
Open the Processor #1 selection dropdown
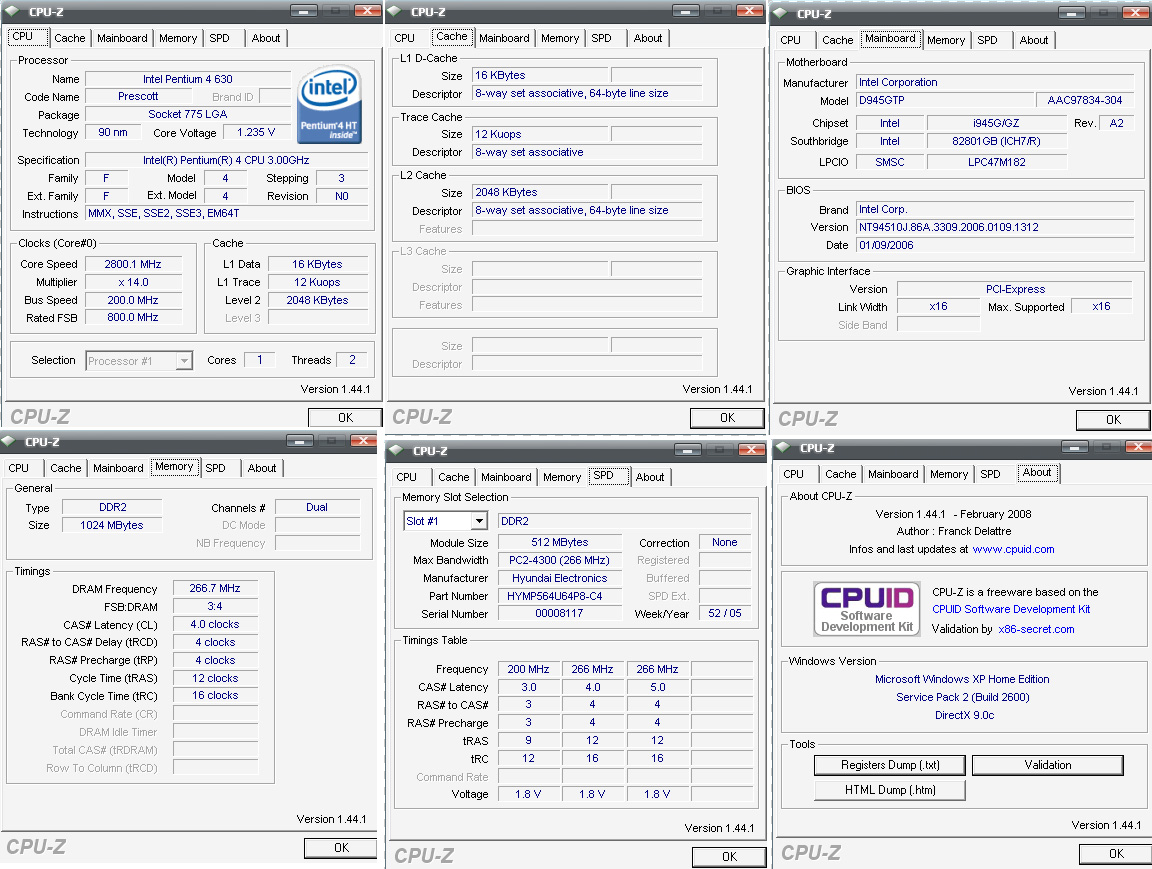click(x=184, y=361)
